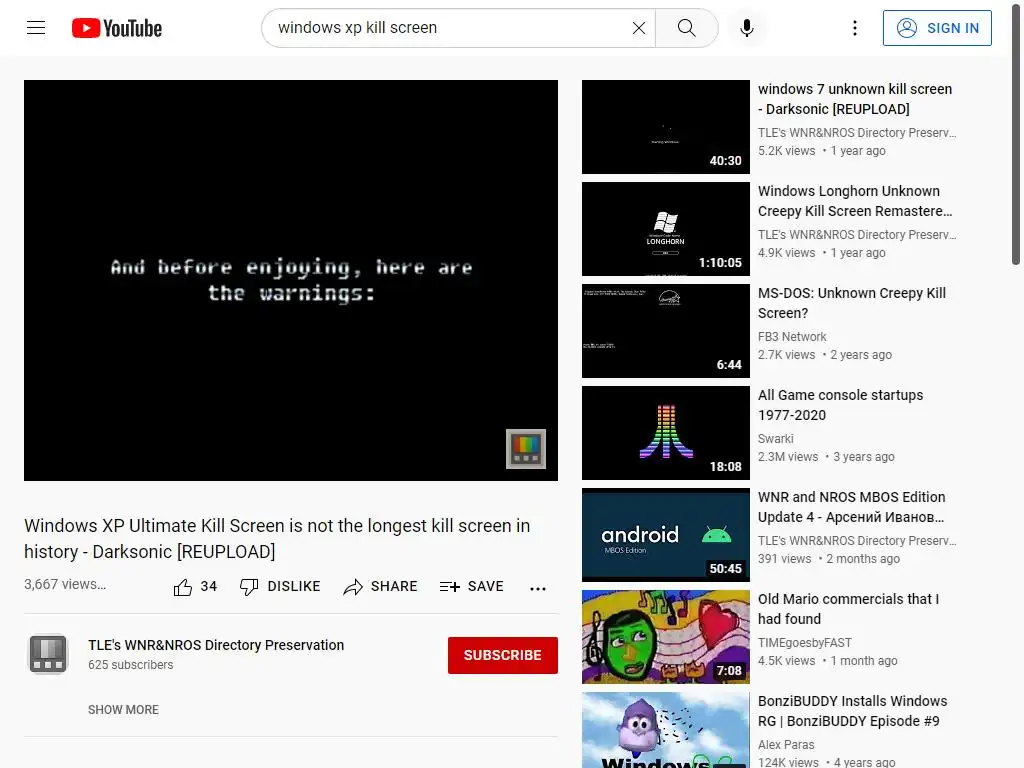1024x768 pixels.
Task: Visit TIMEgoesbyFAST channel
Action: click(805, 642)
